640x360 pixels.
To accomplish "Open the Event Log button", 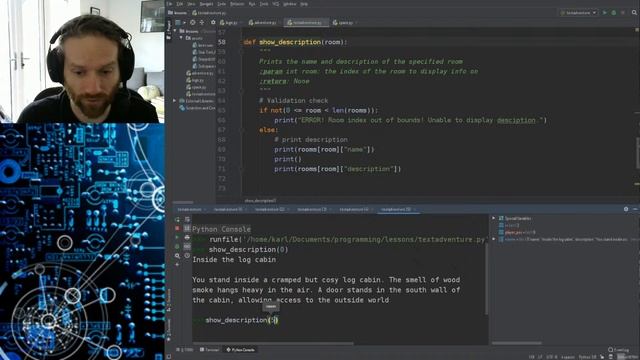I will click(619, 350).
